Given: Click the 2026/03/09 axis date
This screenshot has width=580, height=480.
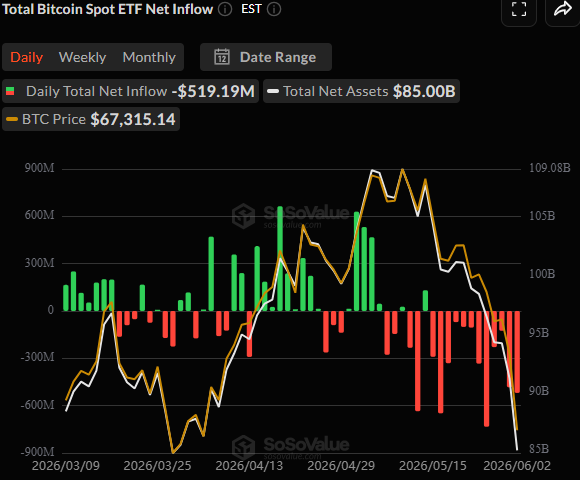Looking at the screenshot, I should (x=66, y=466).
